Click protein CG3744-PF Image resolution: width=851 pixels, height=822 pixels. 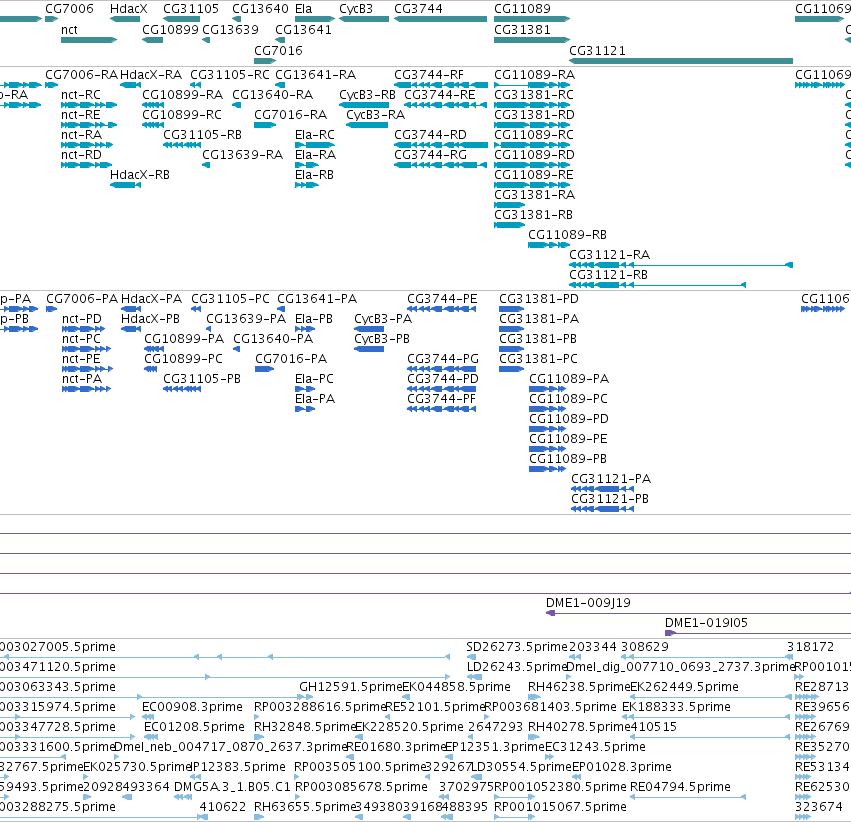[x=441, y=409]
